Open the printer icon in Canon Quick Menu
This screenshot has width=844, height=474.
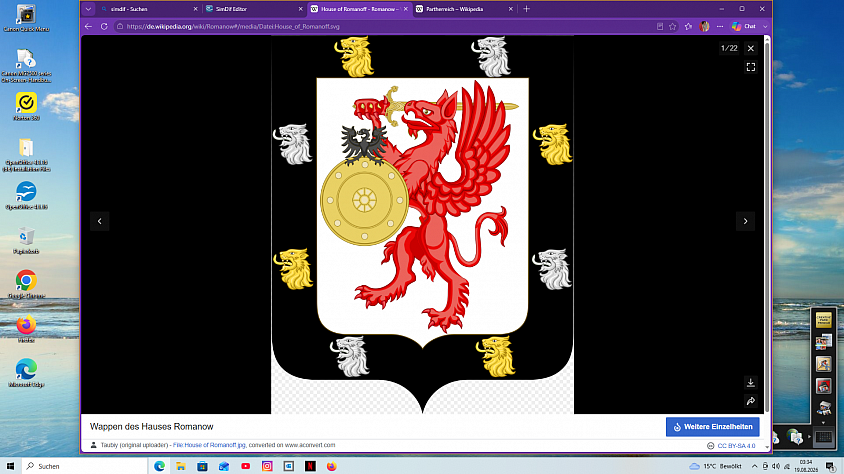824,409
